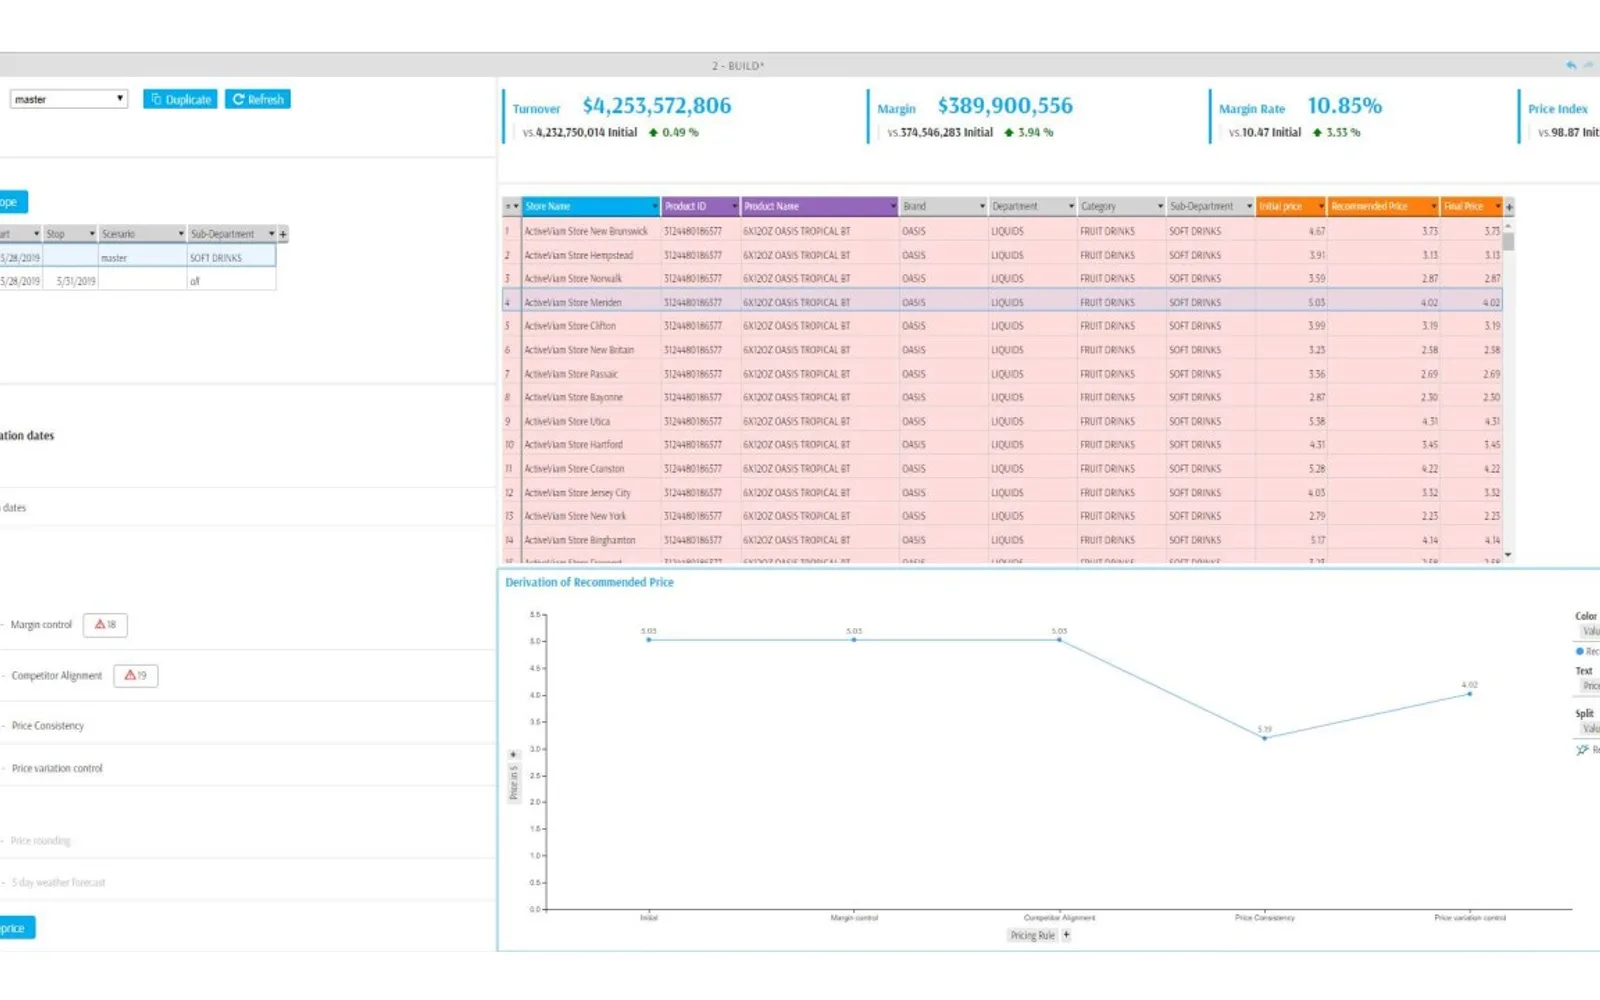The height and width of the screenshot is (1000, 1600).
Task: Open the Stop column dropdown in scope table
Action: point(92,234)
